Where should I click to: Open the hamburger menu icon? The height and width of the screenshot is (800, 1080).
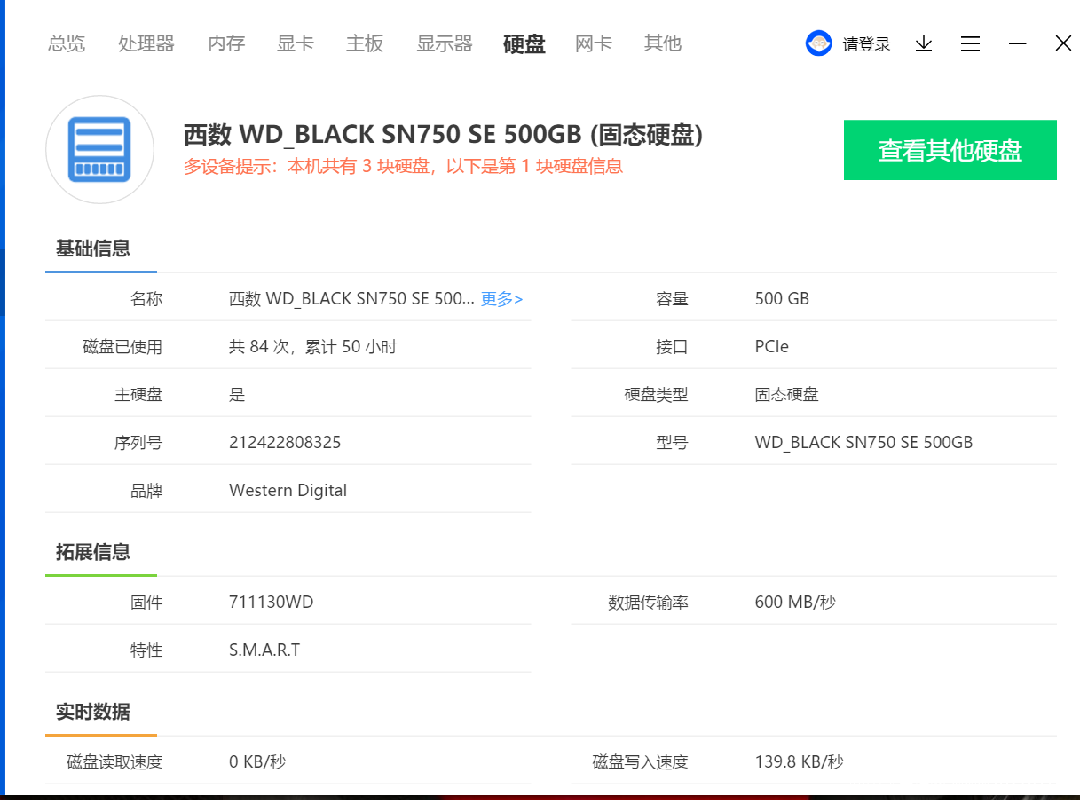(970, 43)
